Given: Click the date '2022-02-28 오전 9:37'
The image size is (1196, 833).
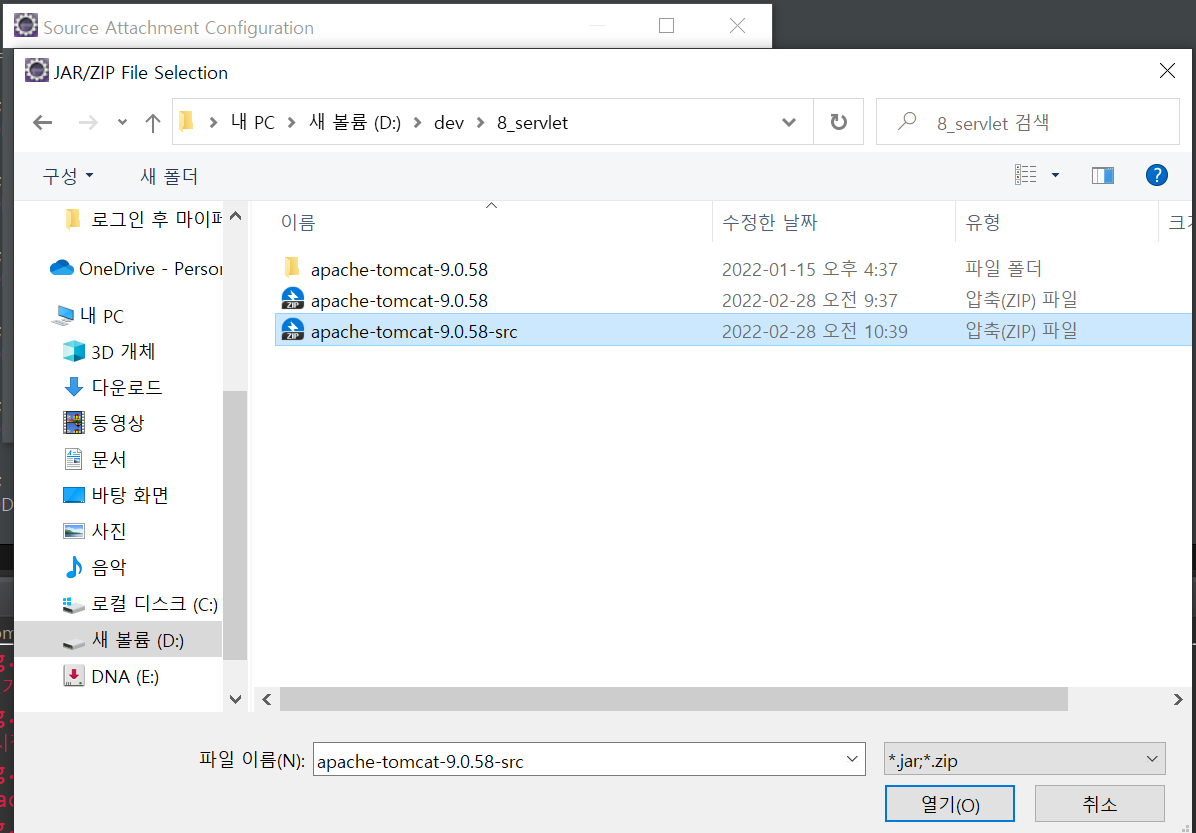Looking at the screenshot, I should 810,301.
